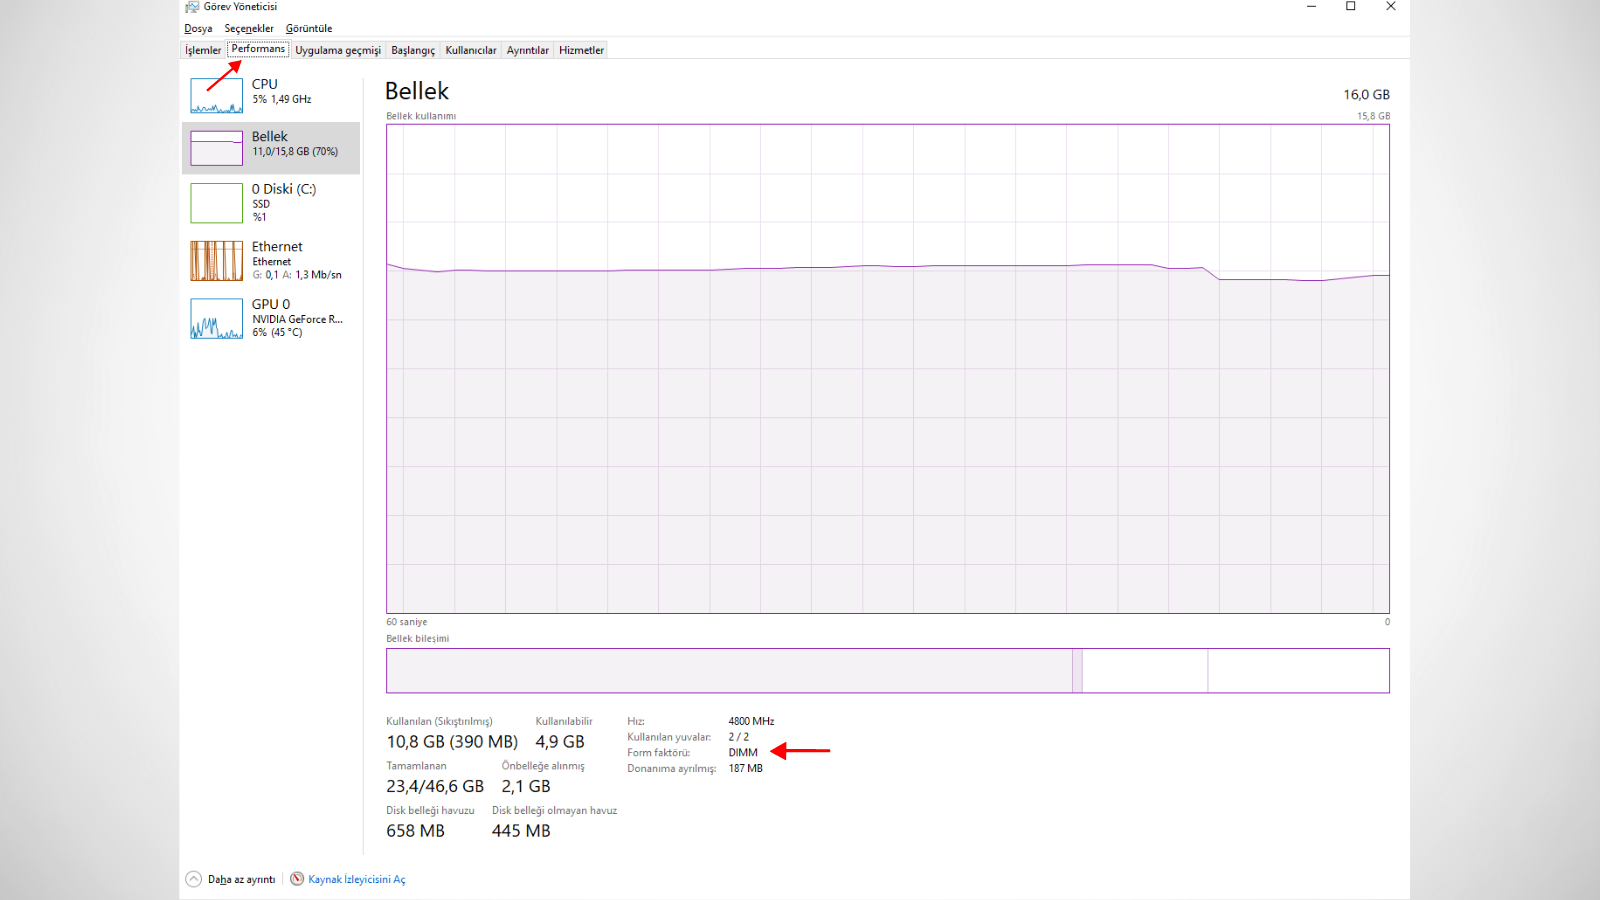Select the Bellek memory graph thumbnail
This screenshot has width=1600, height=900.
216,148
